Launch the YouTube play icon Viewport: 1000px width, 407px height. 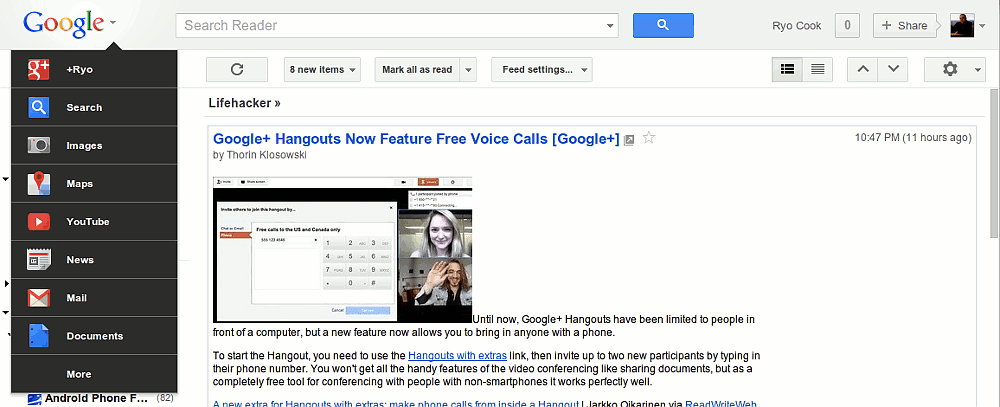pos(39,222)
